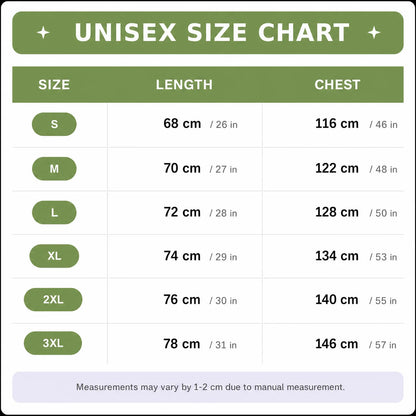Click the 48 in chest conversion
This screenshot has height=416, width=416.
[x=383, y=169]
